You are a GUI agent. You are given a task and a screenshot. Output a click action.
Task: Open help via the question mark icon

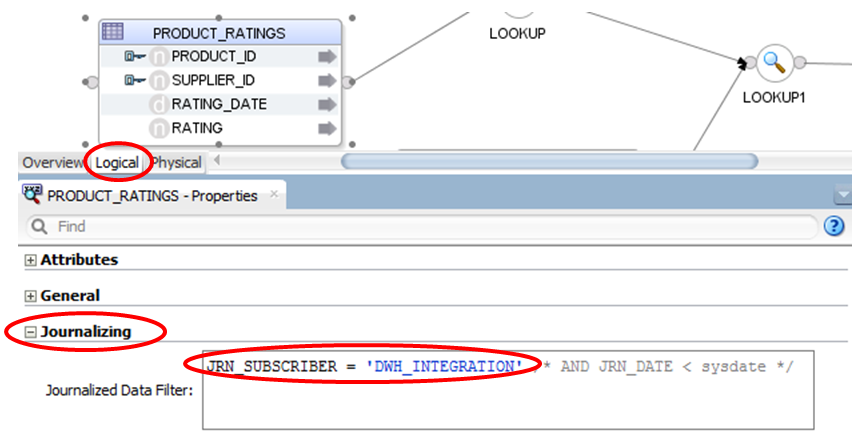coord(833,226)
